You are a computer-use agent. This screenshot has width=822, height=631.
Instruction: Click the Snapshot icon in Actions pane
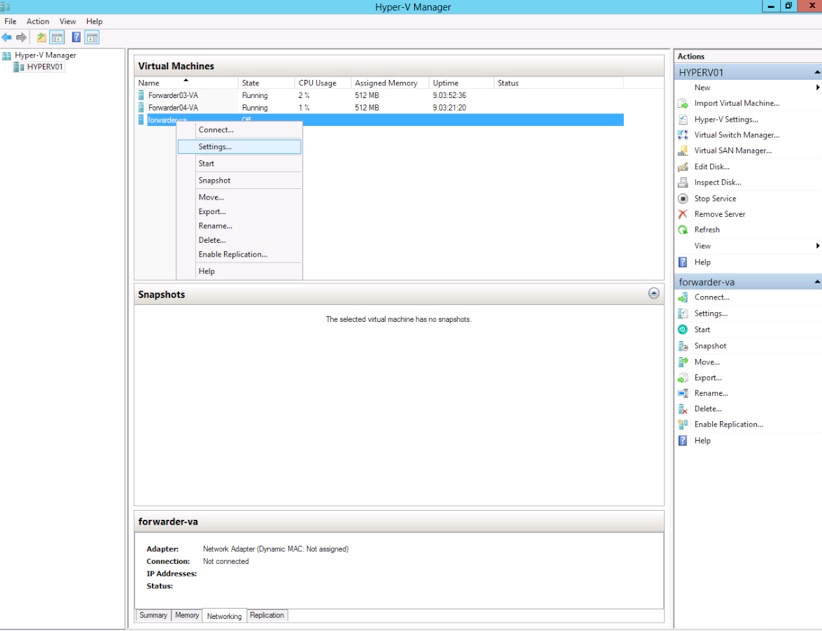[683, 346]
